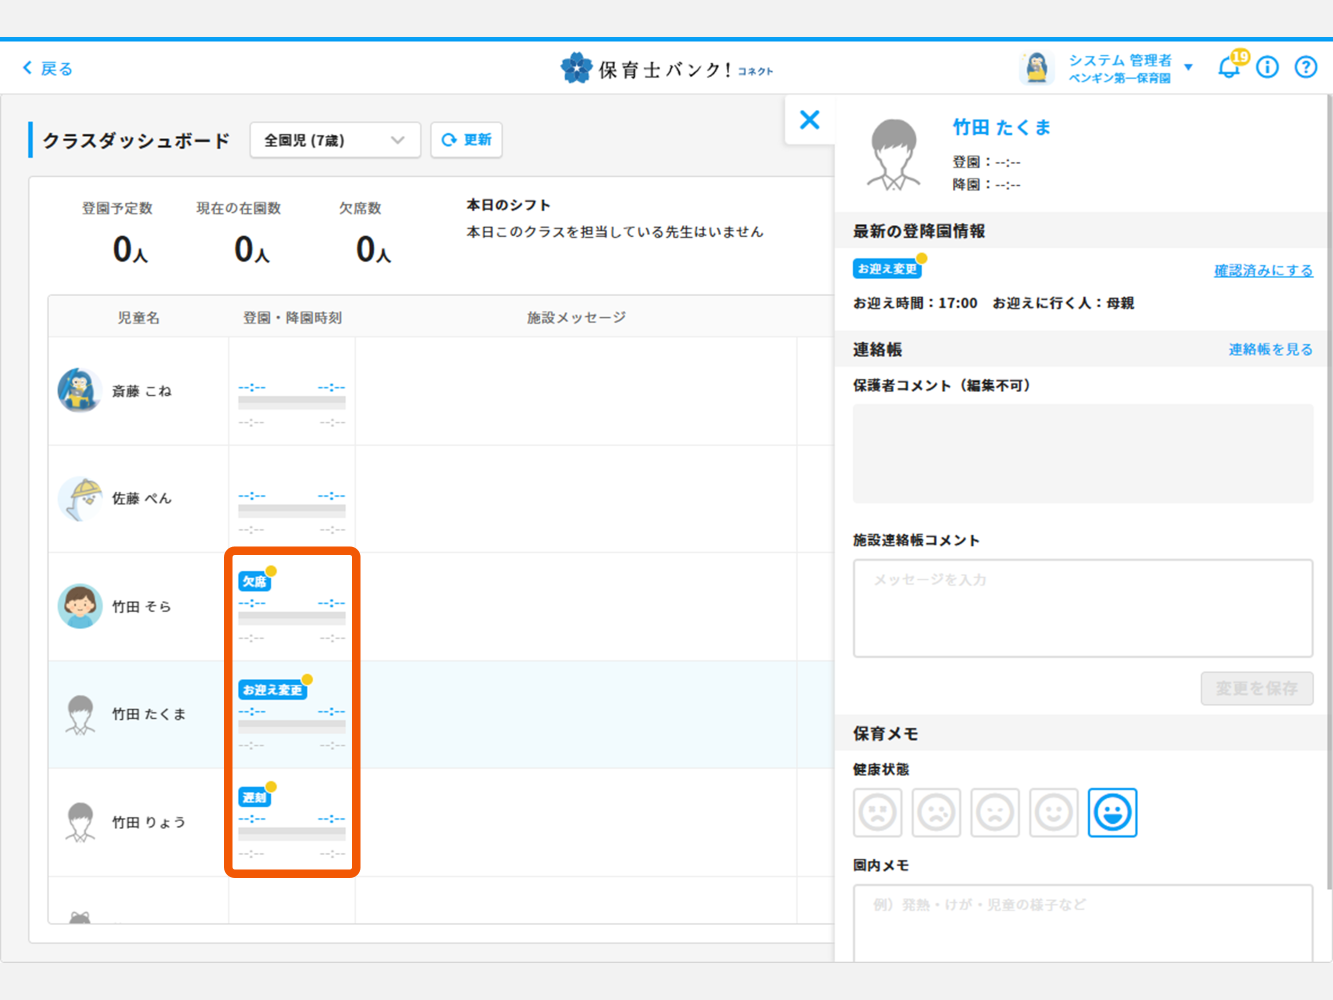The width and height of the screenshot is (1333, 1000).
Task: Expand the システム管理者 account menu
Action: pos(1130,68)
